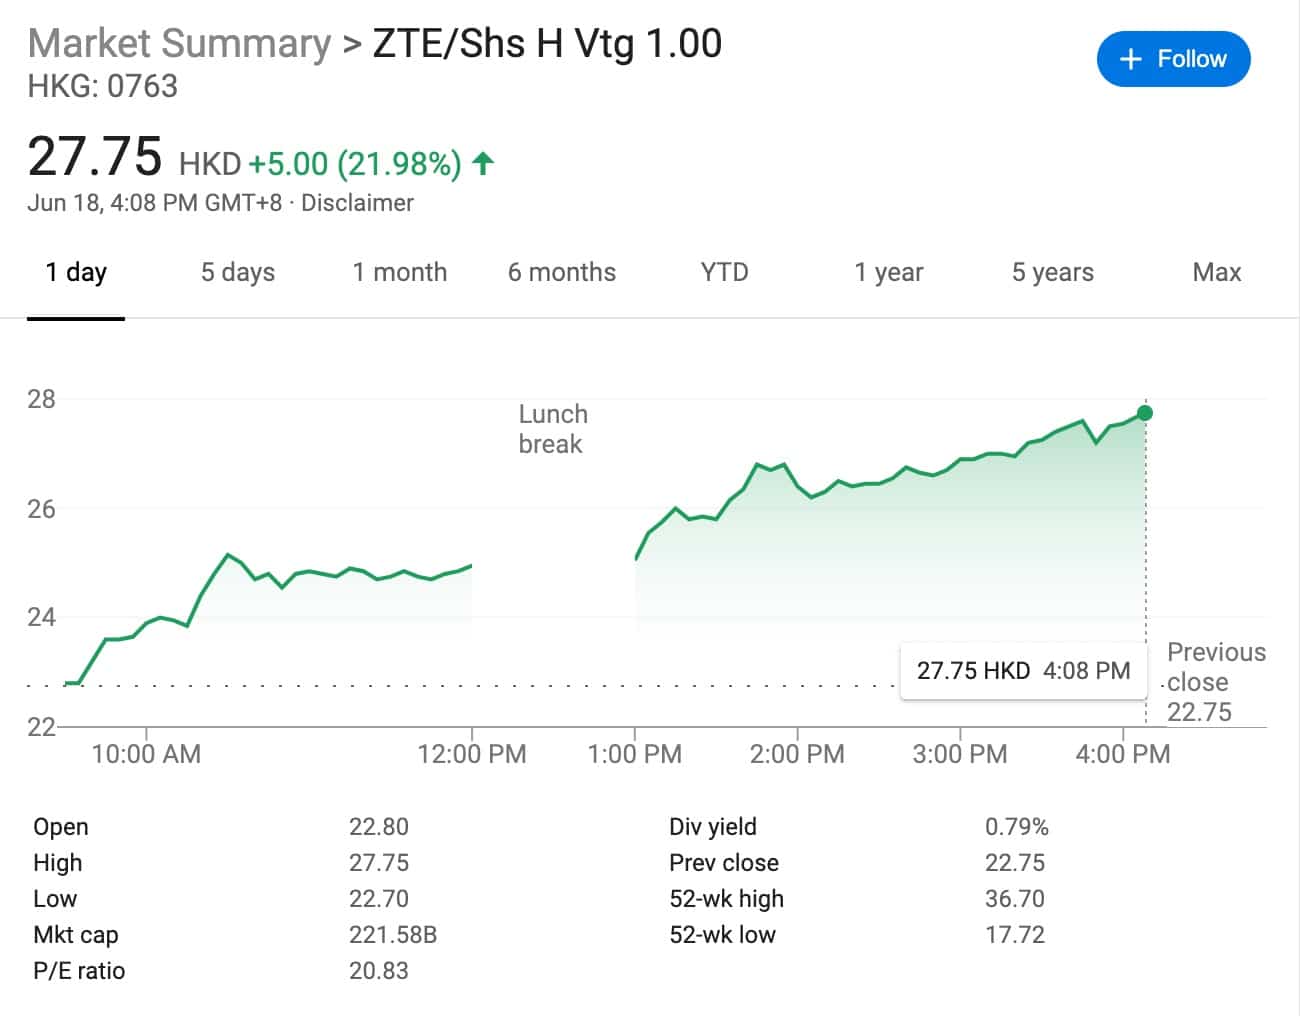Go back to Market Summary
The height and width of the screenshot is (1016, 1300).
[x=179, y=42]
